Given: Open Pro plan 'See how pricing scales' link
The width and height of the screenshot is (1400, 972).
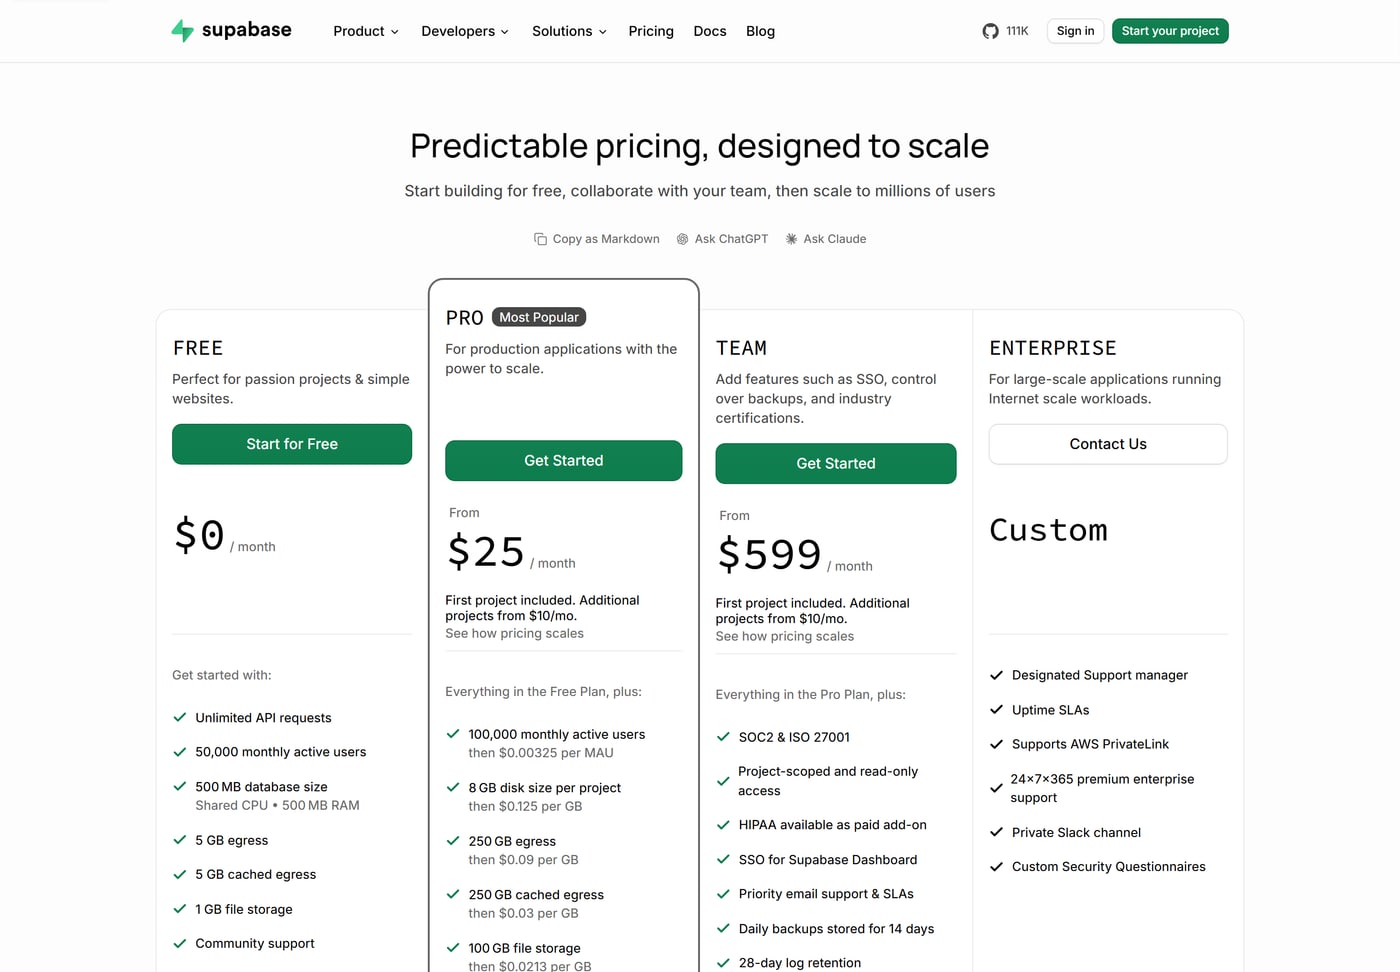Looking at the screenshot, I should [x=514, y=633].
